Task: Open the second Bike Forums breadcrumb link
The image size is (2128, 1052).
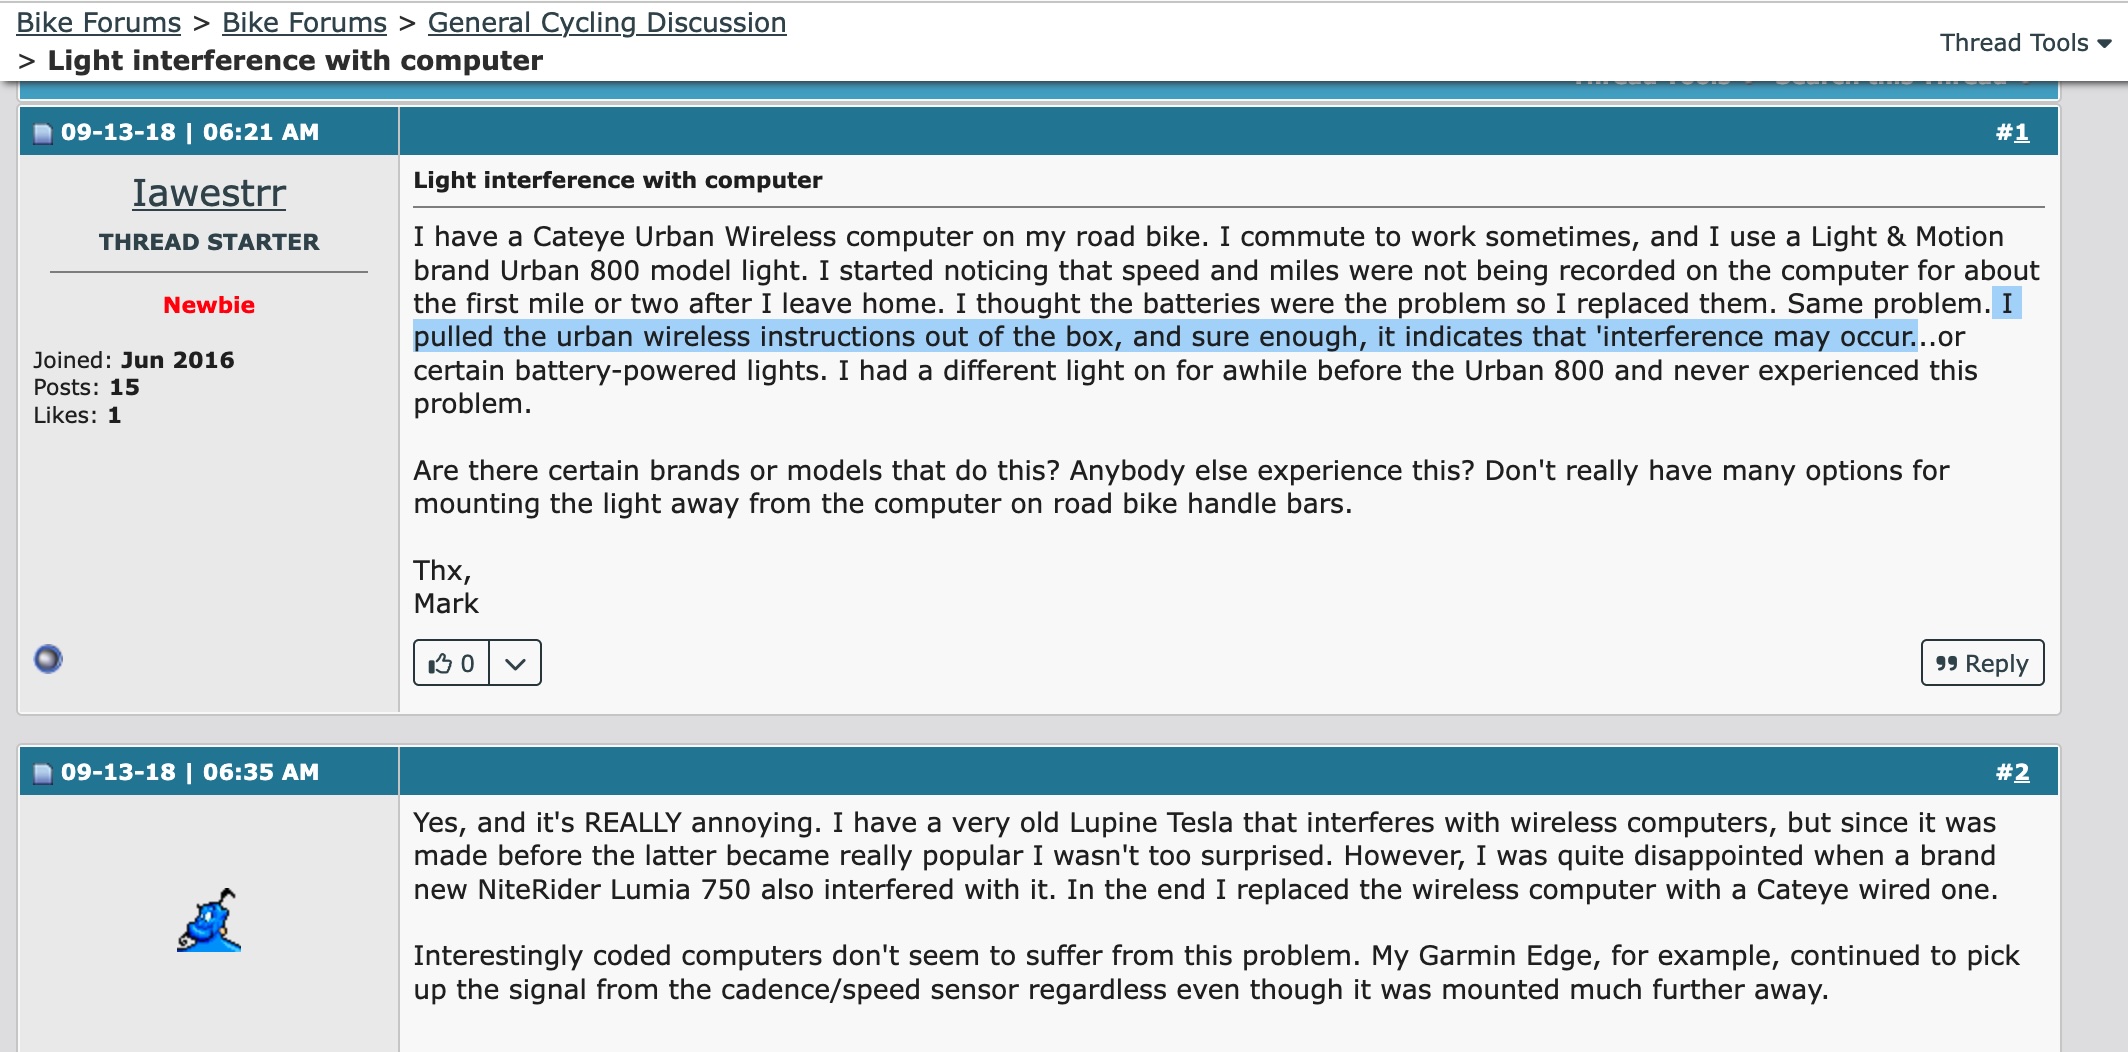Action: [x=304, y=22]
